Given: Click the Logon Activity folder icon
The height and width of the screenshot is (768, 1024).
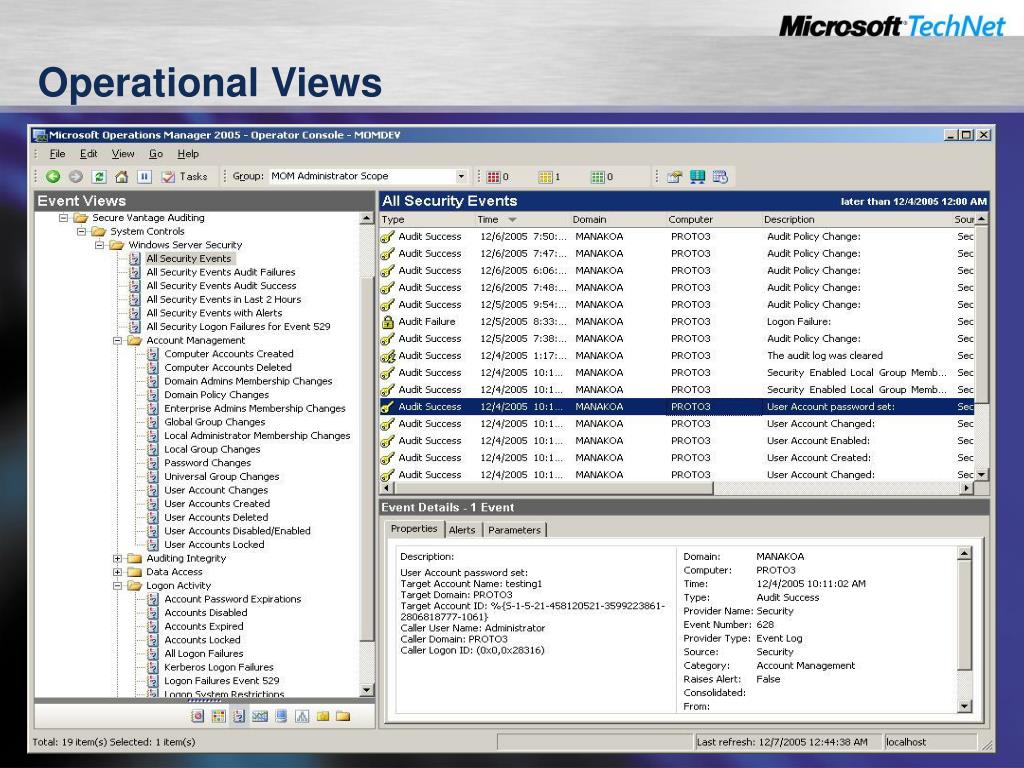Looking at the screenshot, I should coord(135,585).
